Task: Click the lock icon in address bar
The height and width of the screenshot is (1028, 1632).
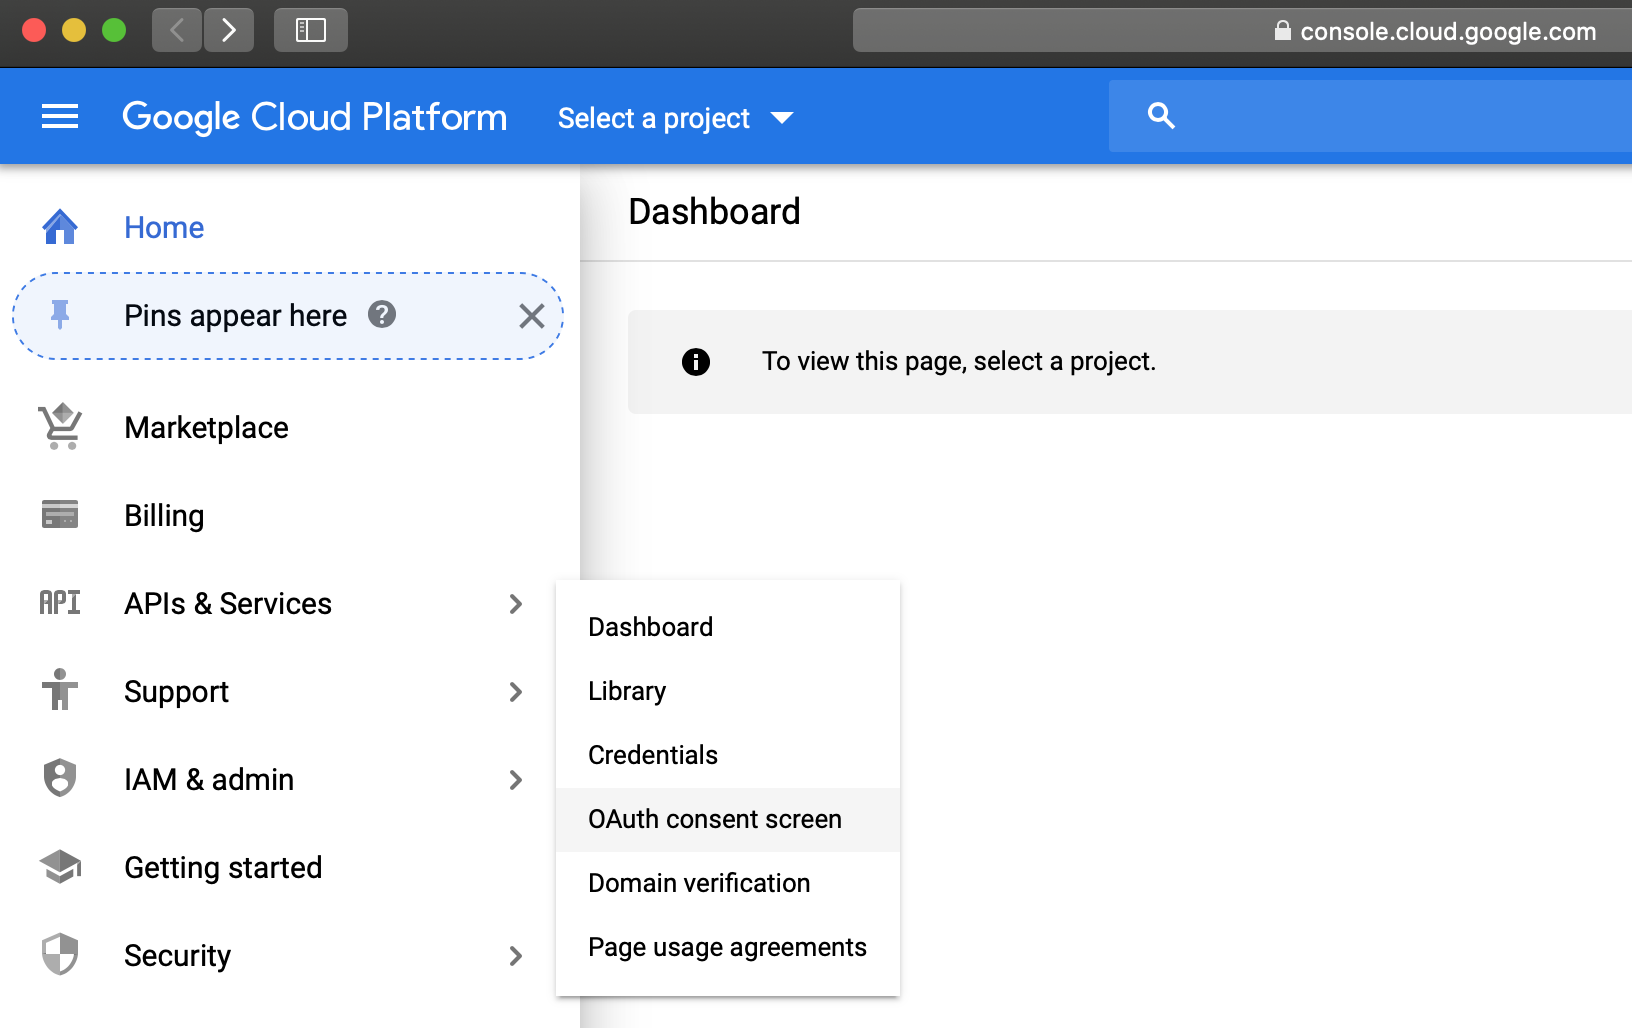Action: point(1282,30)
